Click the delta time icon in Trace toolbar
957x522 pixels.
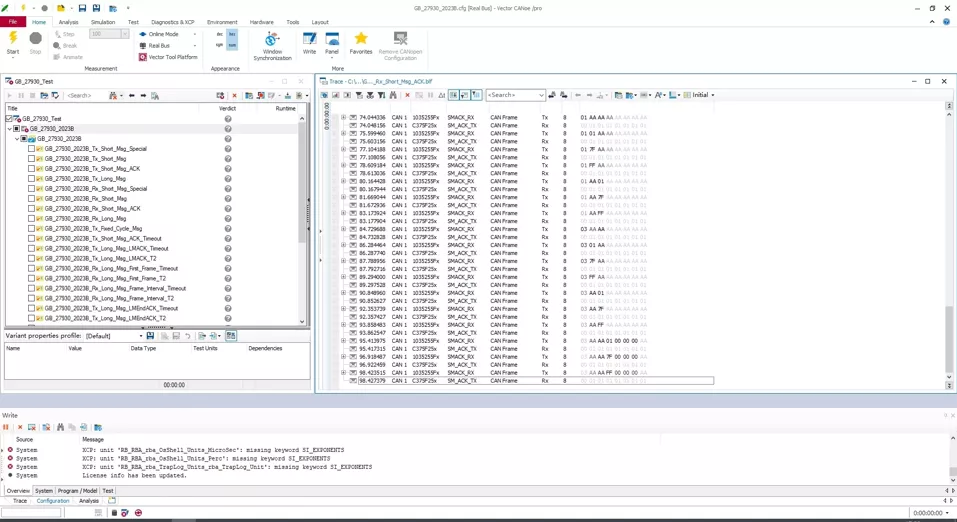tap(442, 95)
